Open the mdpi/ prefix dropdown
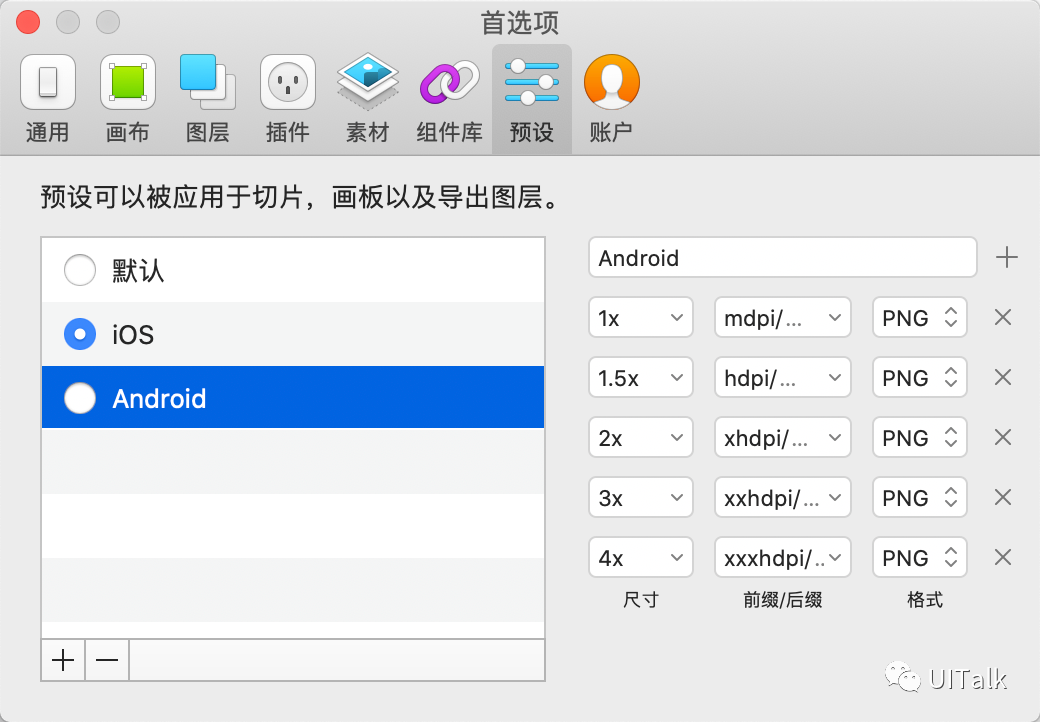This screenshot has height=722, width=1040. [x=783, y=318]
